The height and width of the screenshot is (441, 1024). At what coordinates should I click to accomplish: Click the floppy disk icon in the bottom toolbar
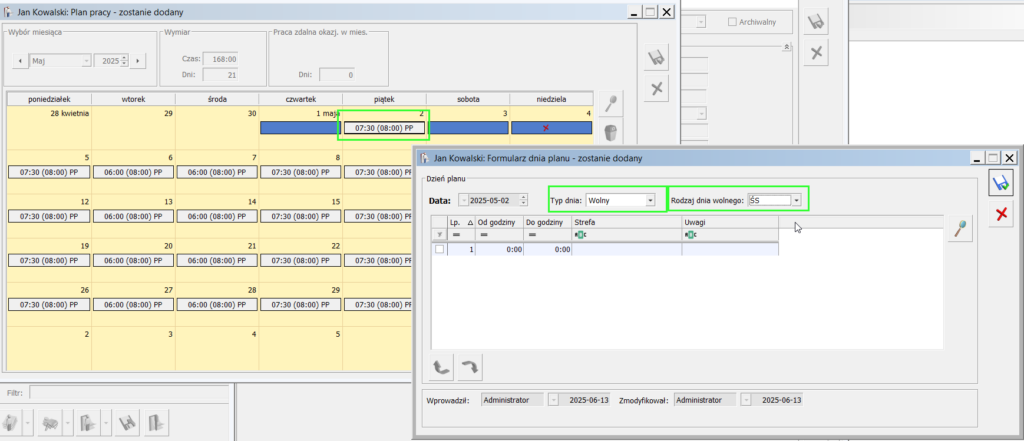coord(127,423)
